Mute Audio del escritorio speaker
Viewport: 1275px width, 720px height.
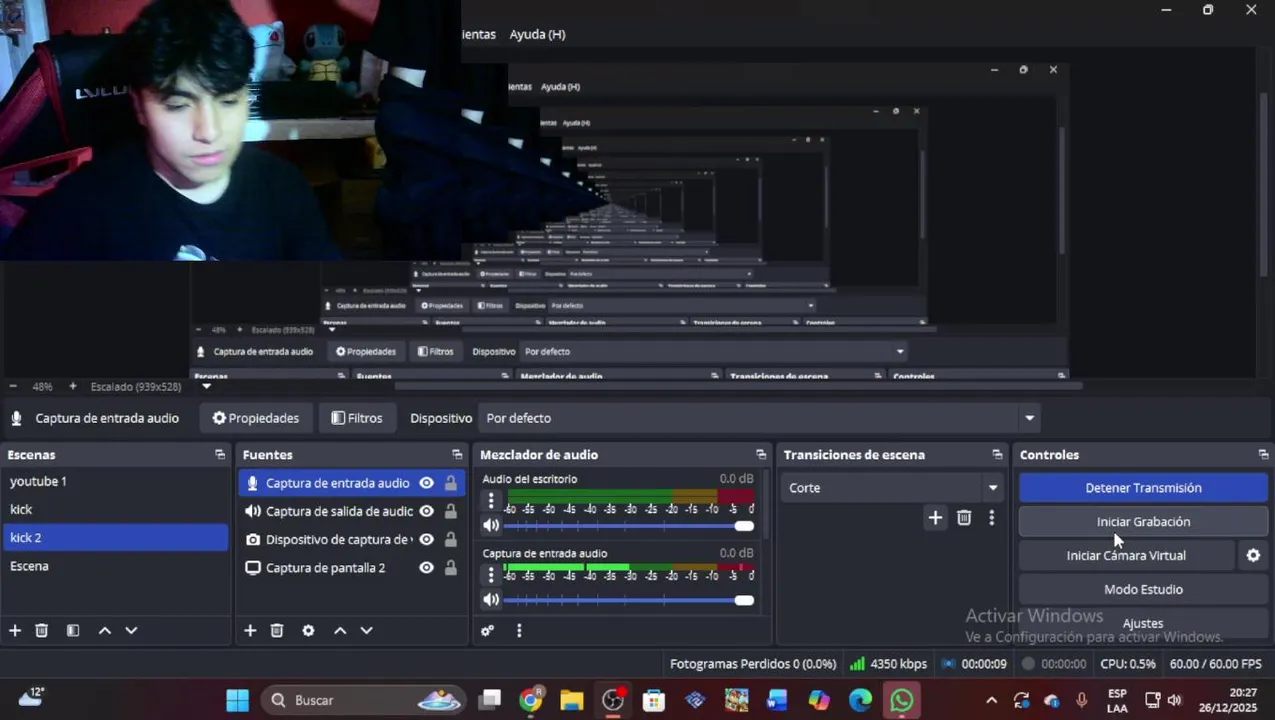(491, 526)
